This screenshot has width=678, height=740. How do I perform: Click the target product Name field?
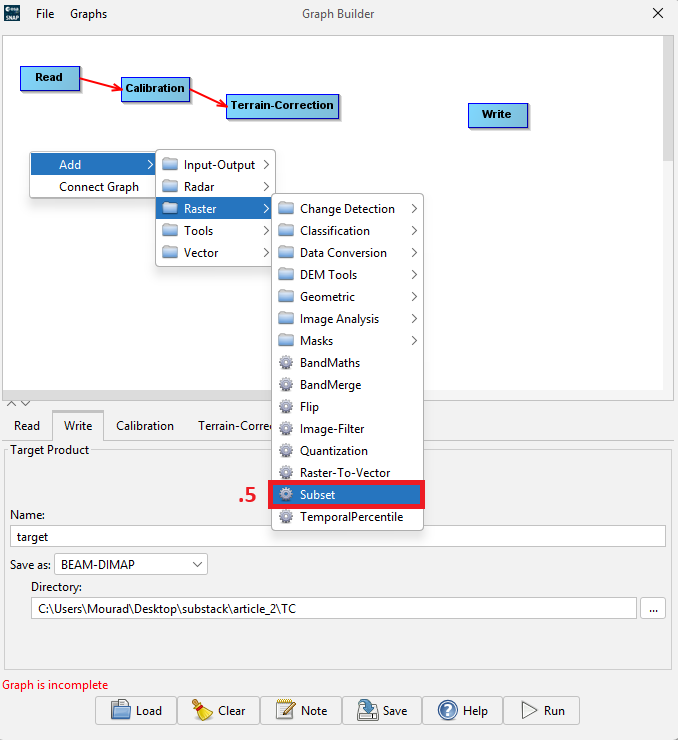click(338, 537)
